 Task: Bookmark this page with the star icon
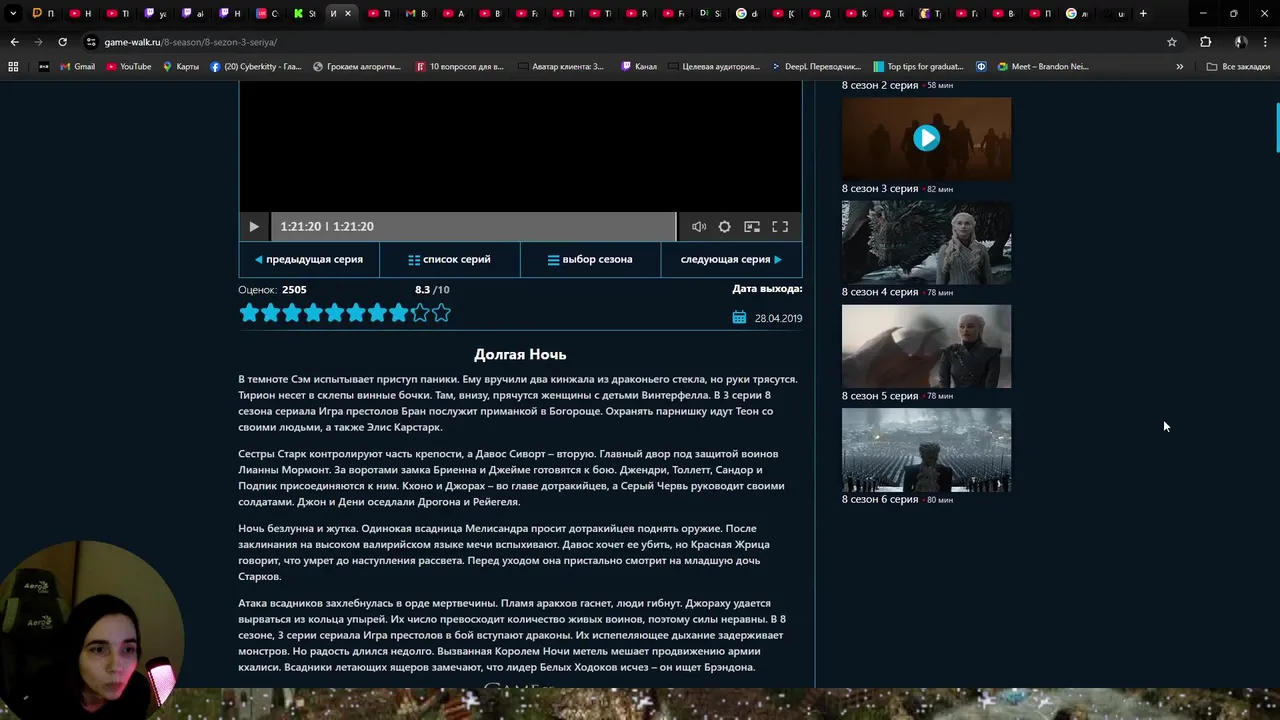tap(1172, 42)
